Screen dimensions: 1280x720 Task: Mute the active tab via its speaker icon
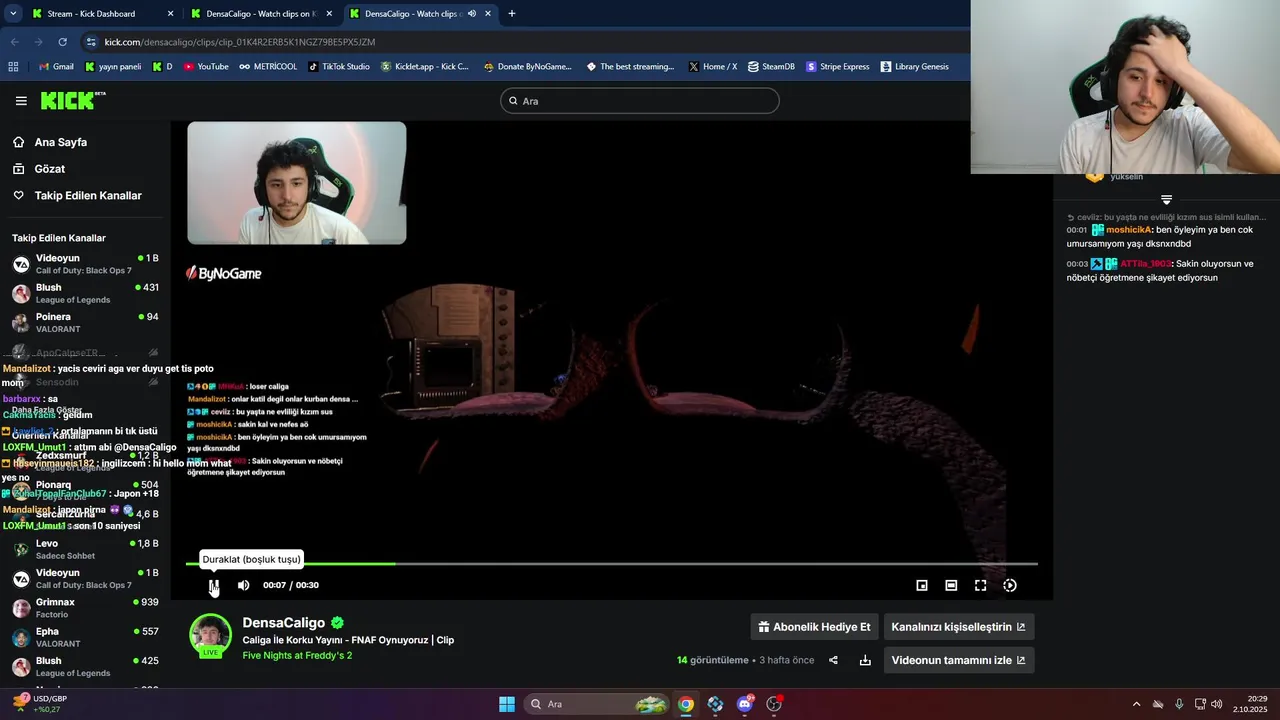[x=471, y=14]
